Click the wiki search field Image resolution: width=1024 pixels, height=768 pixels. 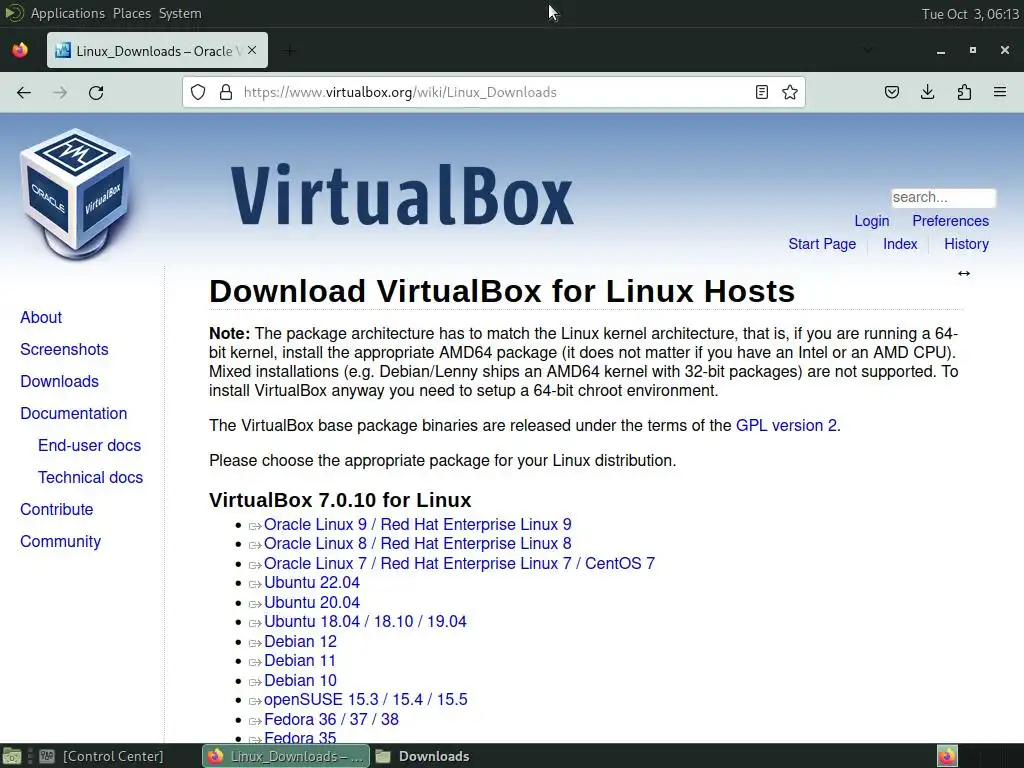[x=943, y=197]
